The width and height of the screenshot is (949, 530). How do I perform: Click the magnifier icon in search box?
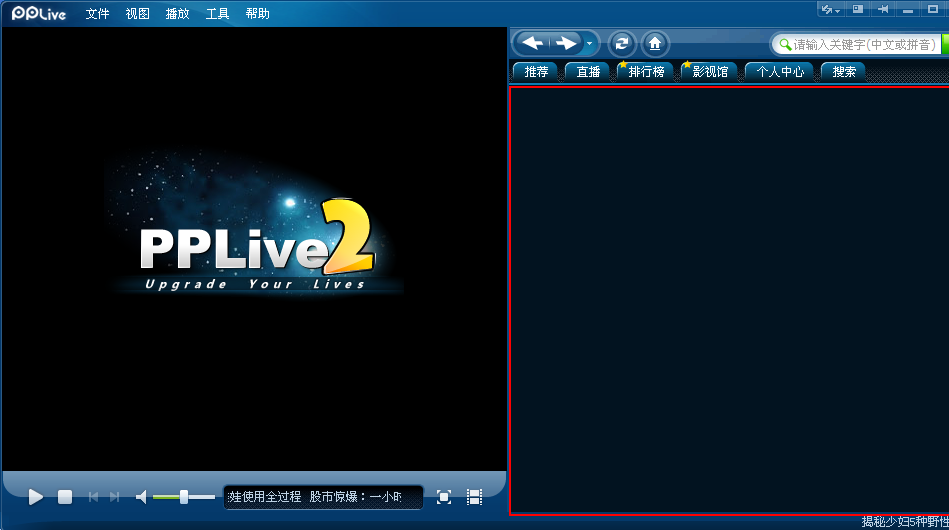[785, 44]
